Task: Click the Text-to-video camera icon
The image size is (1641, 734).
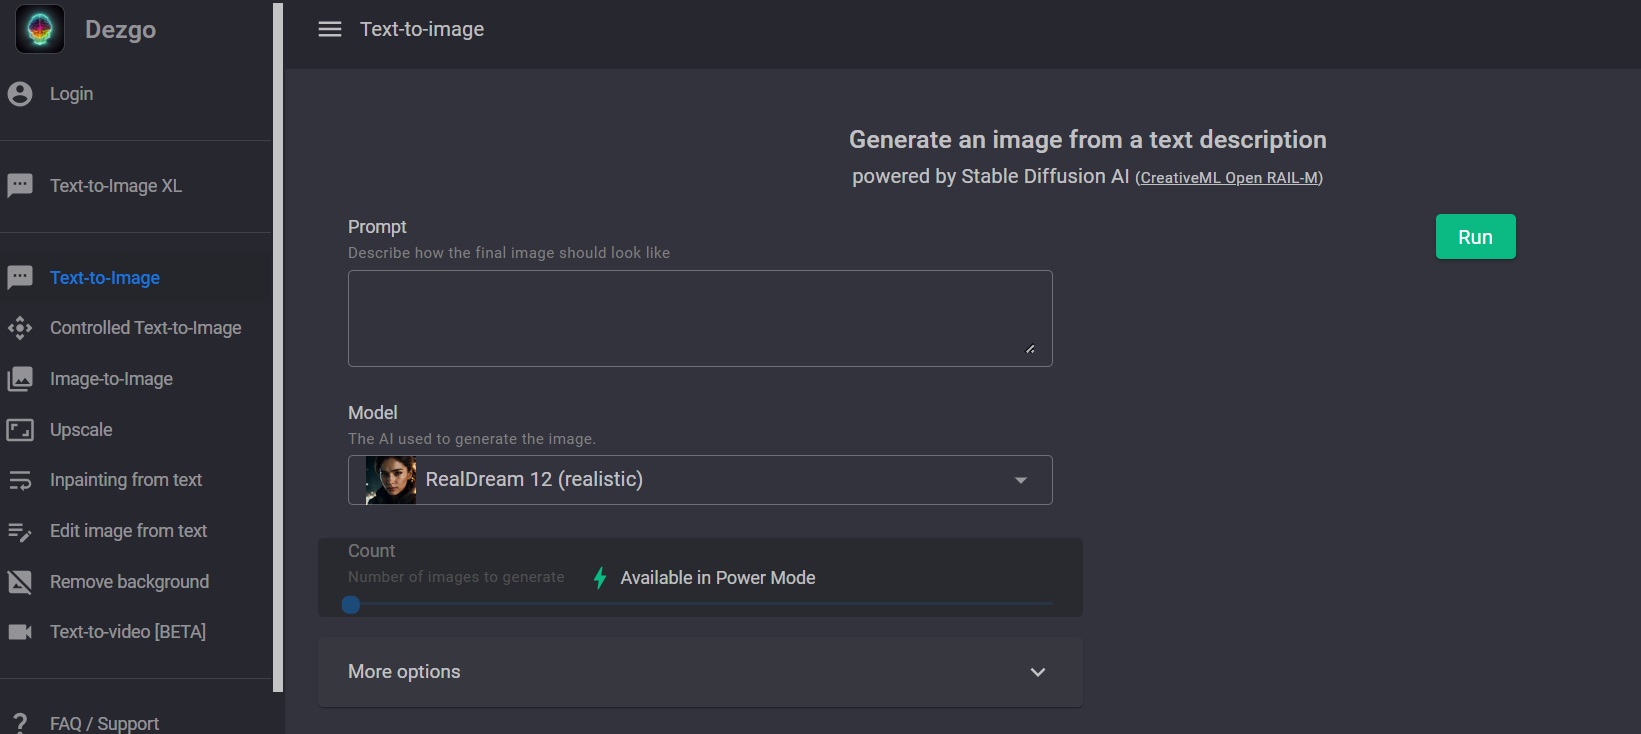Action: pos(20,632)
